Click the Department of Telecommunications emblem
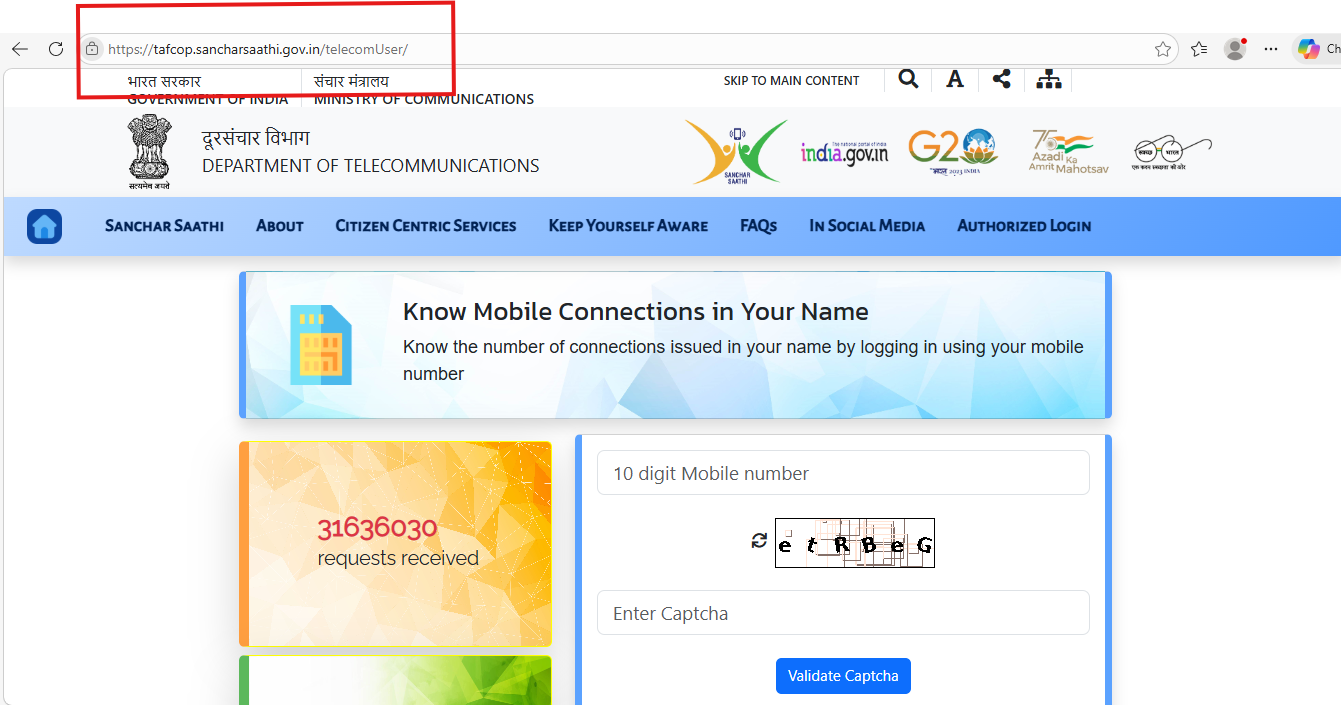Image resolution: width=1341 pixels, height=705 pixels. [x=149, y=149]
